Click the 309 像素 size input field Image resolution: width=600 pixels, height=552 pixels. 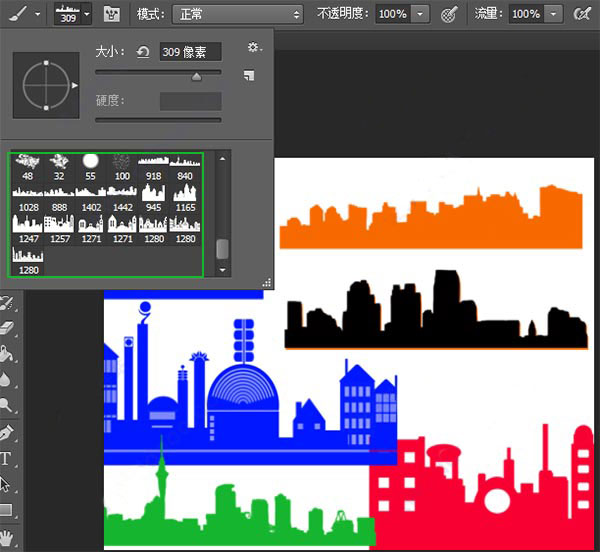(190, 51)
